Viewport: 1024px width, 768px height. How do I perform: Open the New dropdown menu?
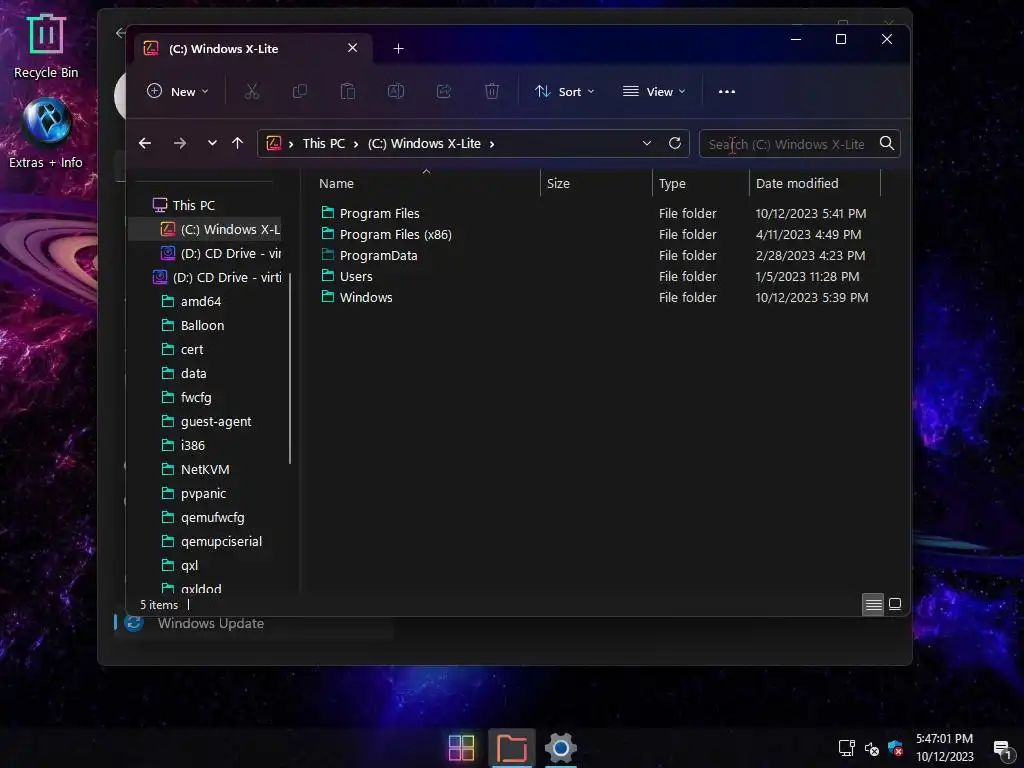(x=178, y=91)
